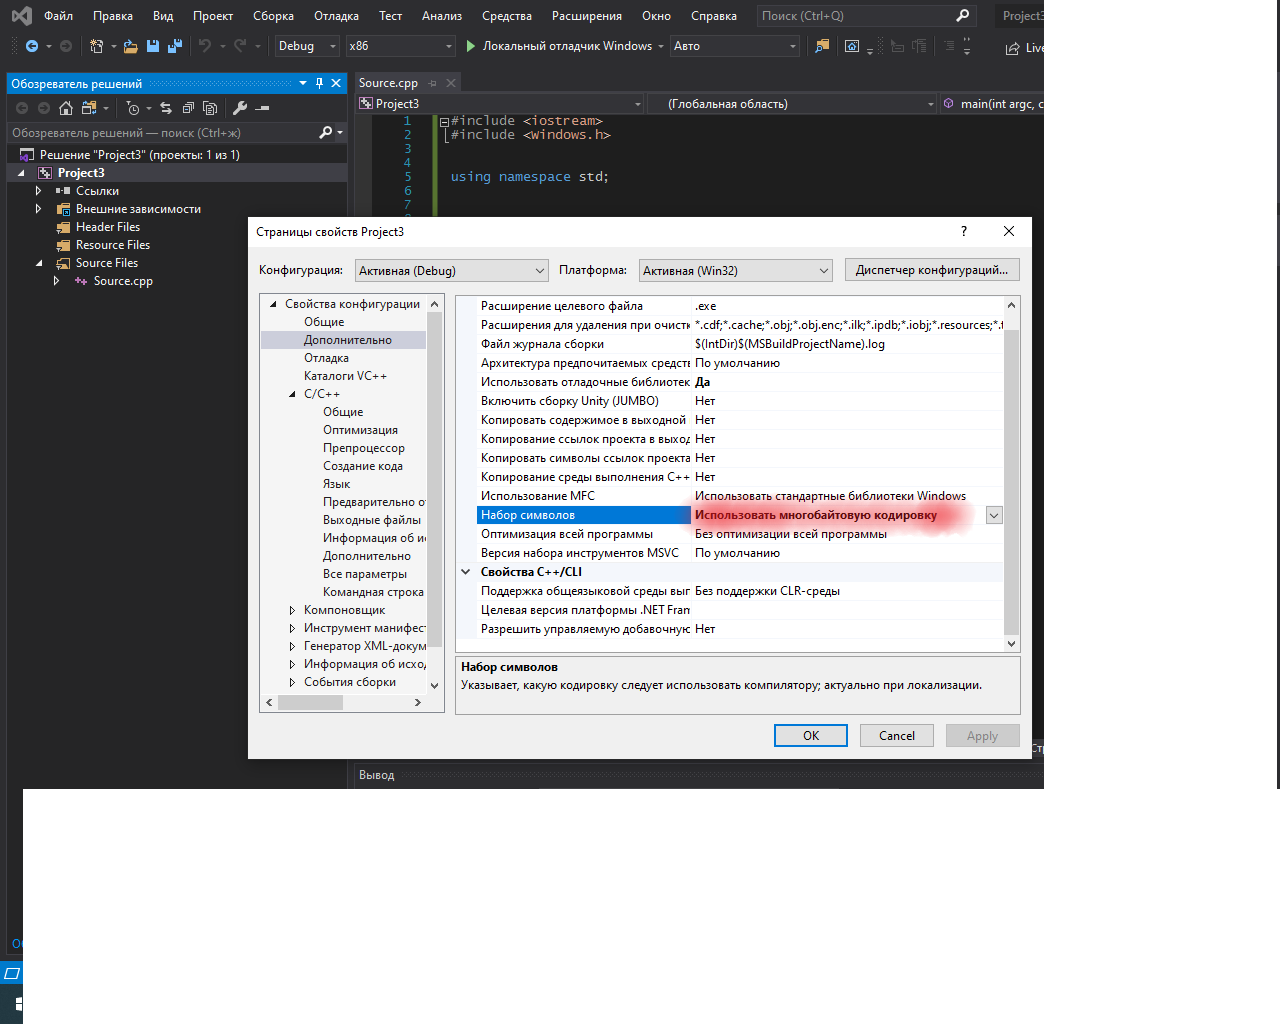Click the Collapse All icon in Solution Explorer
The image size is (1280, 1024).
[188, 108]
